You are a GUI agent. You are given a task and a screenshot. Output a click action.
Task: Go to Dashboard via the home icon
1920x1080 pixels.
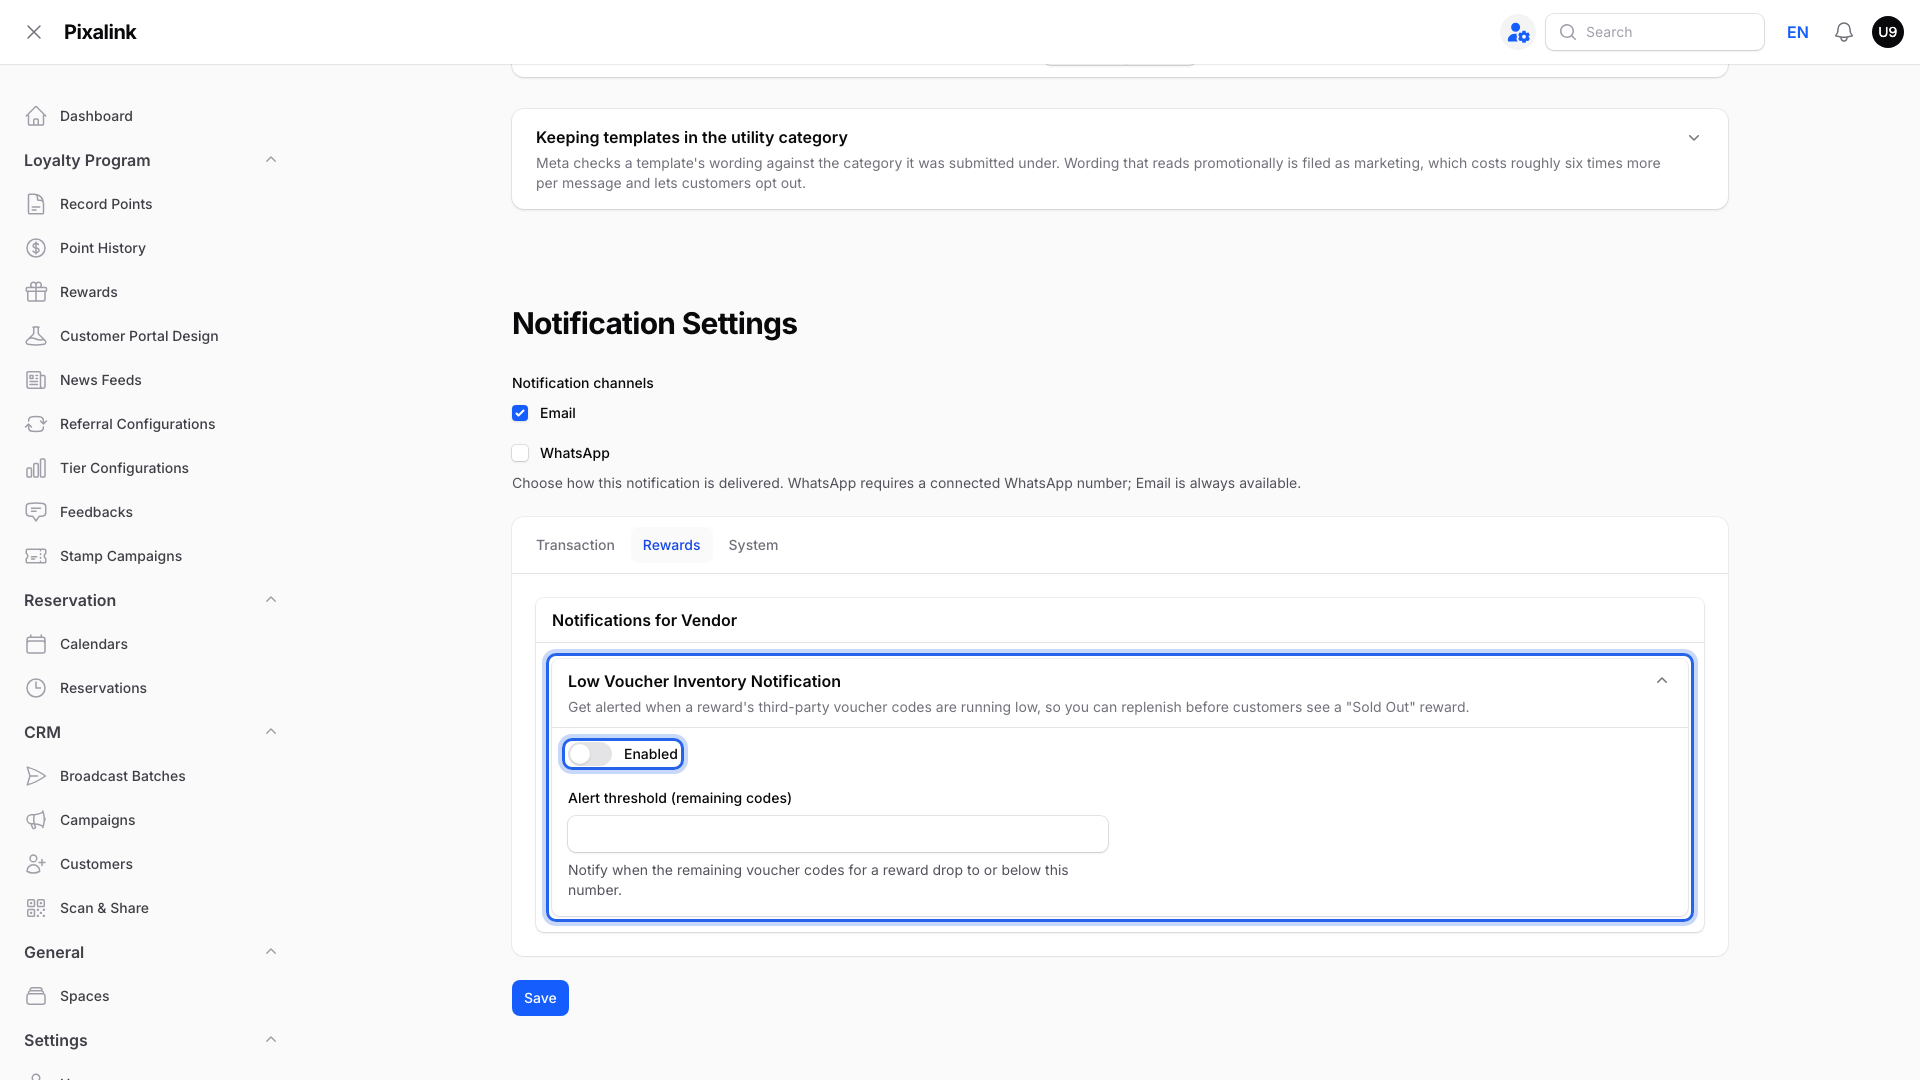36,116
